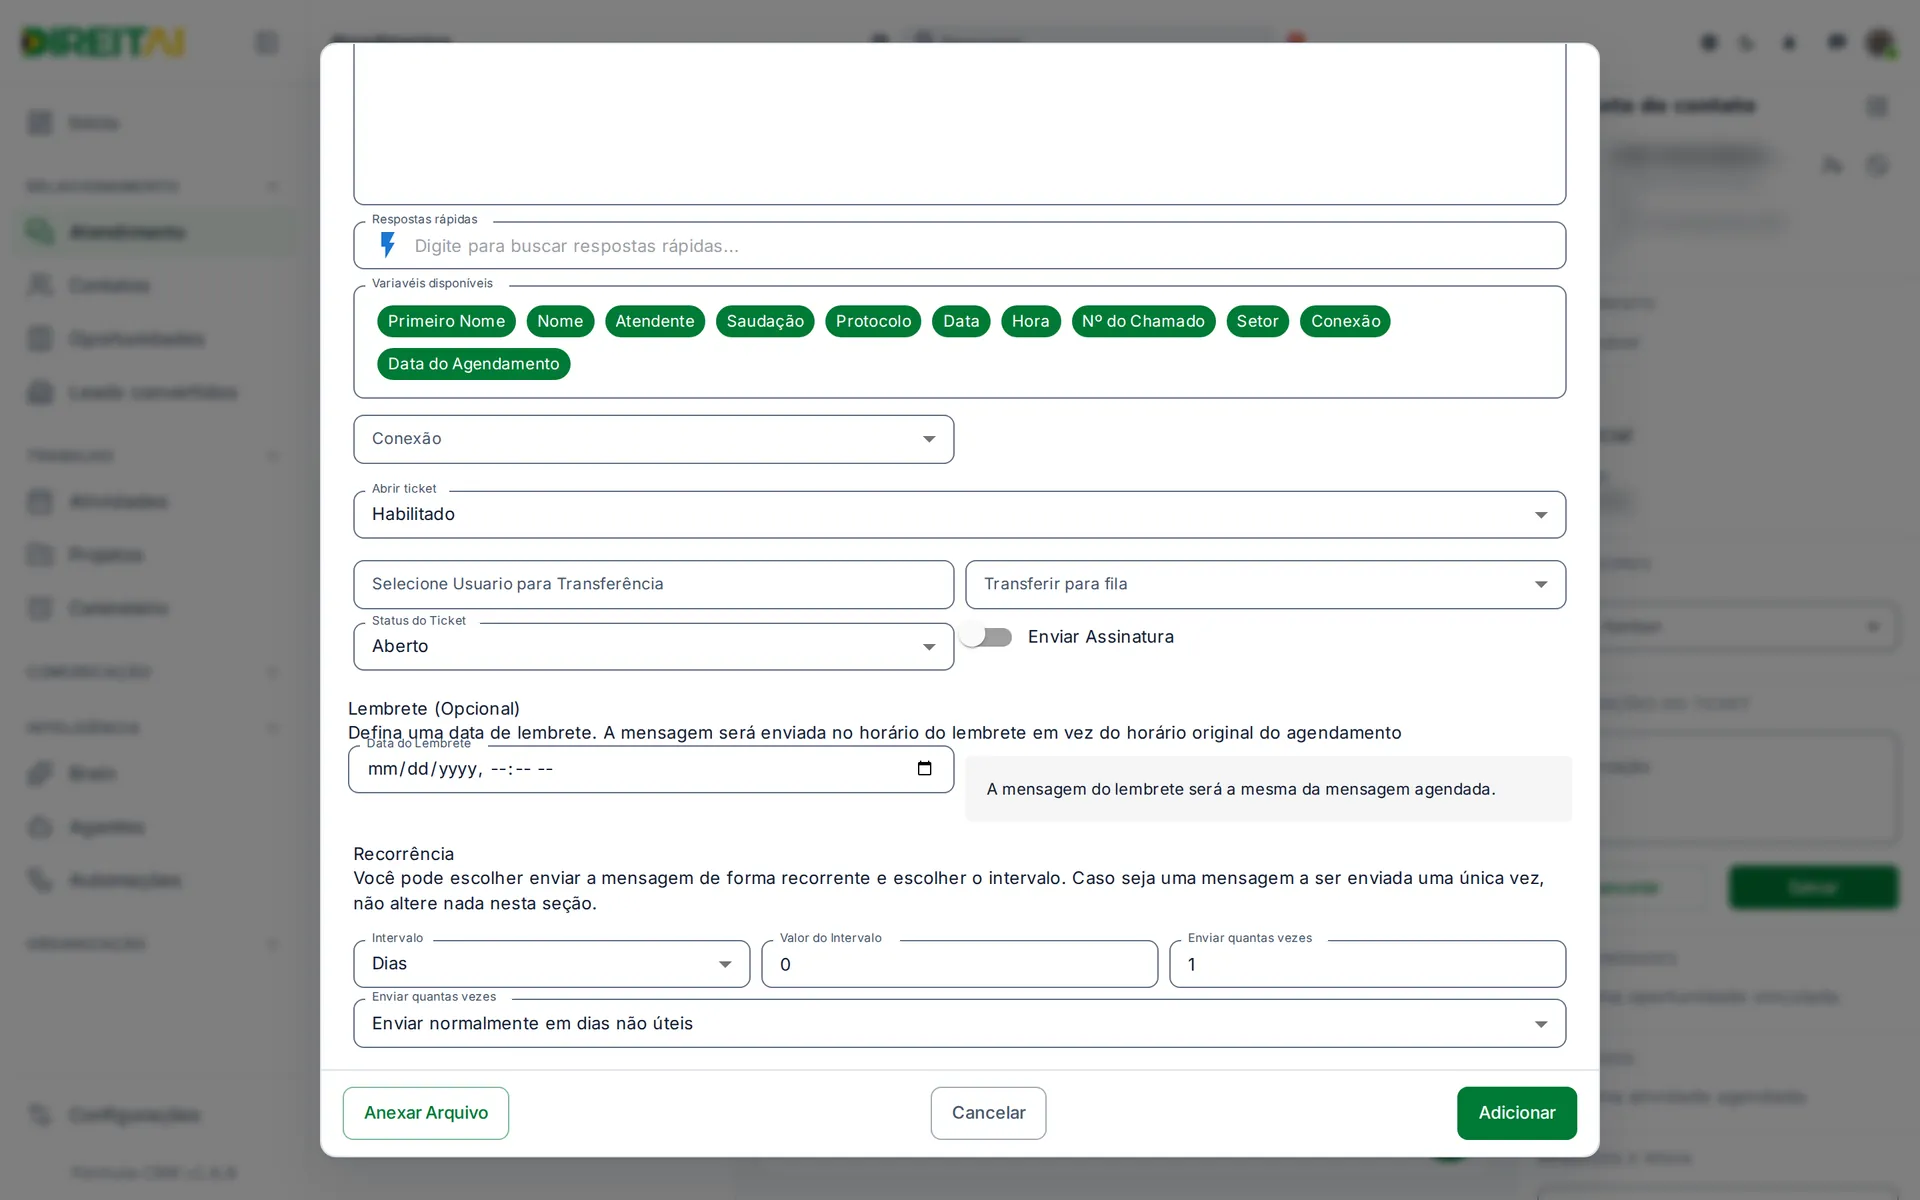
Task: Click inside the large message text area
Action: (959, 123)
